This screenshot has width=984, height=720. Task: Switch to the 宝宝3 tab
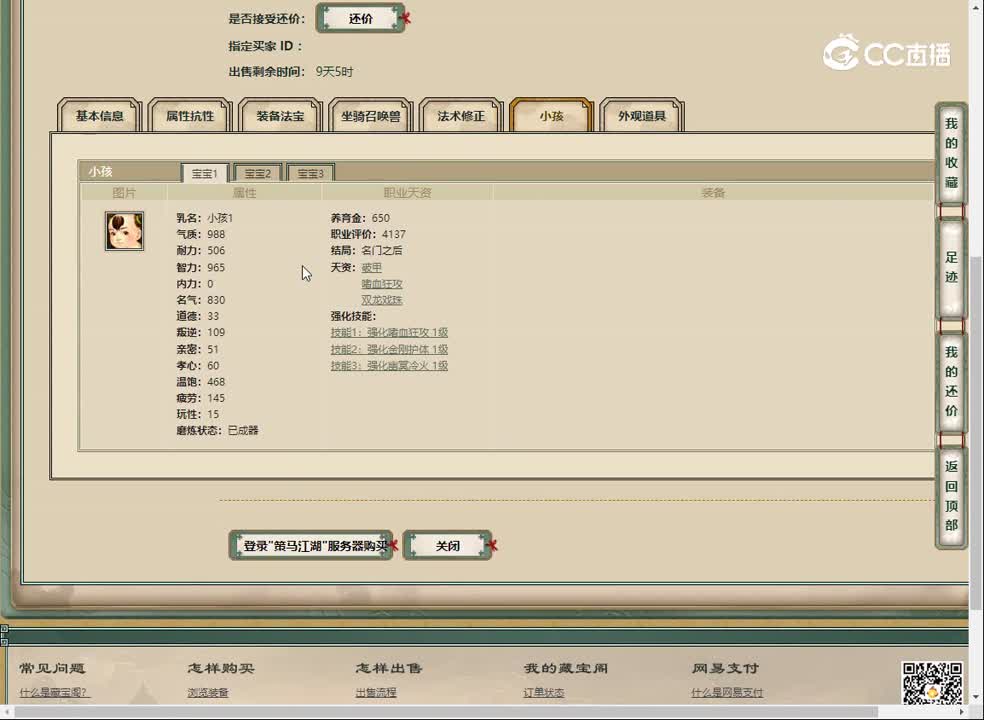click(x=310, y=172)
